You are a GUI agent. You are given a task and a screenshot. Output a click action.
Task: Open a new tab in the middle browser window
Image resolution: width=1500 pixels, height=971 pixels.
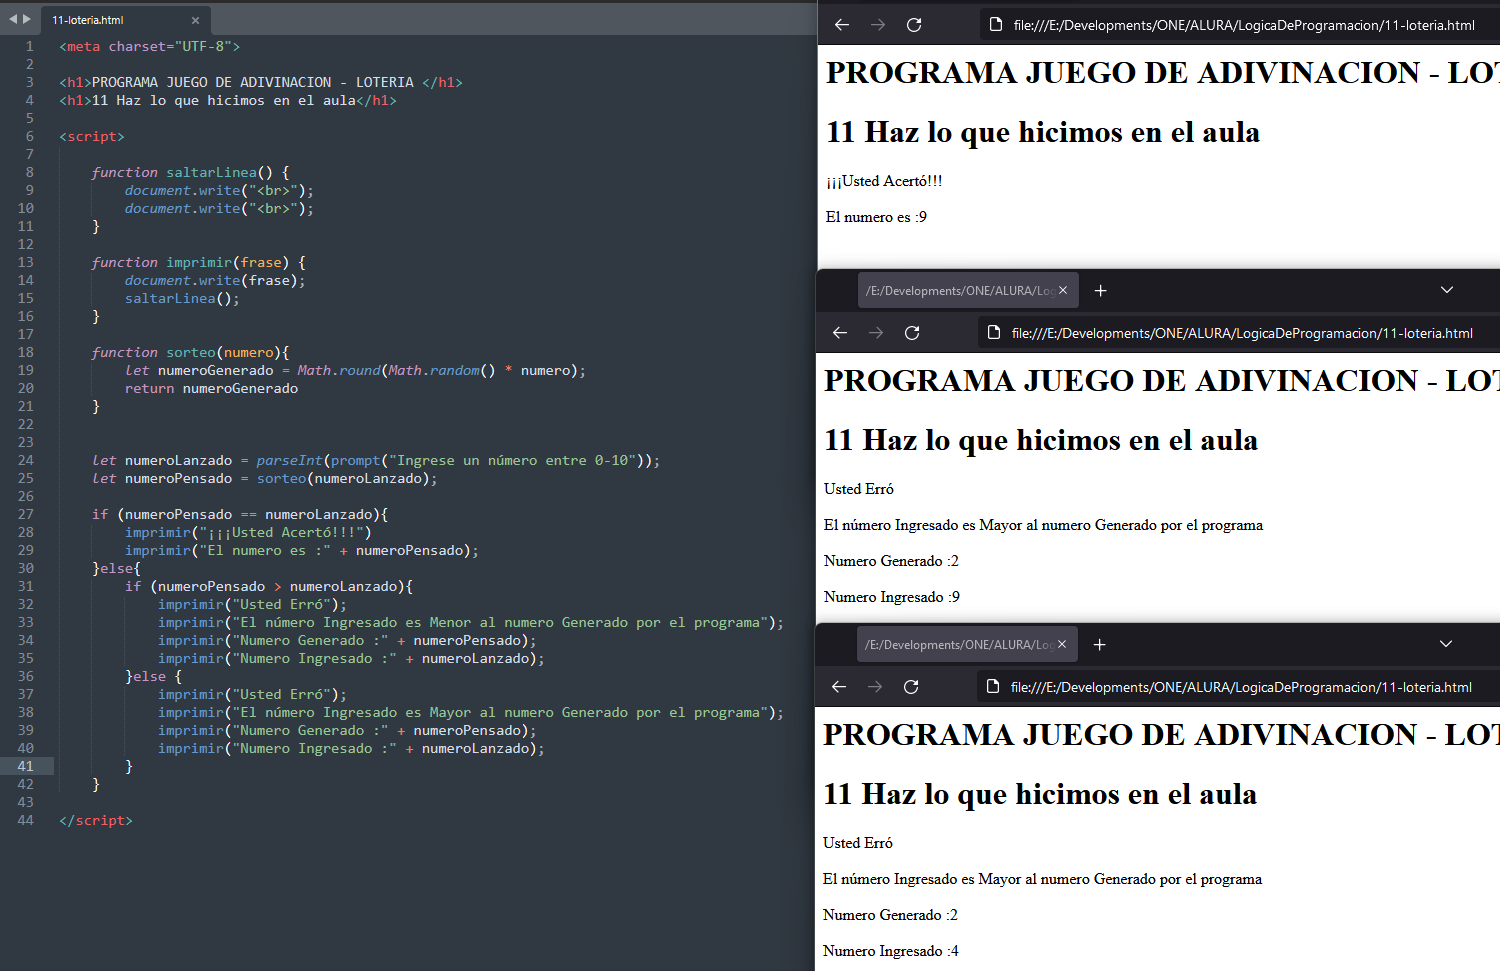1100,290
